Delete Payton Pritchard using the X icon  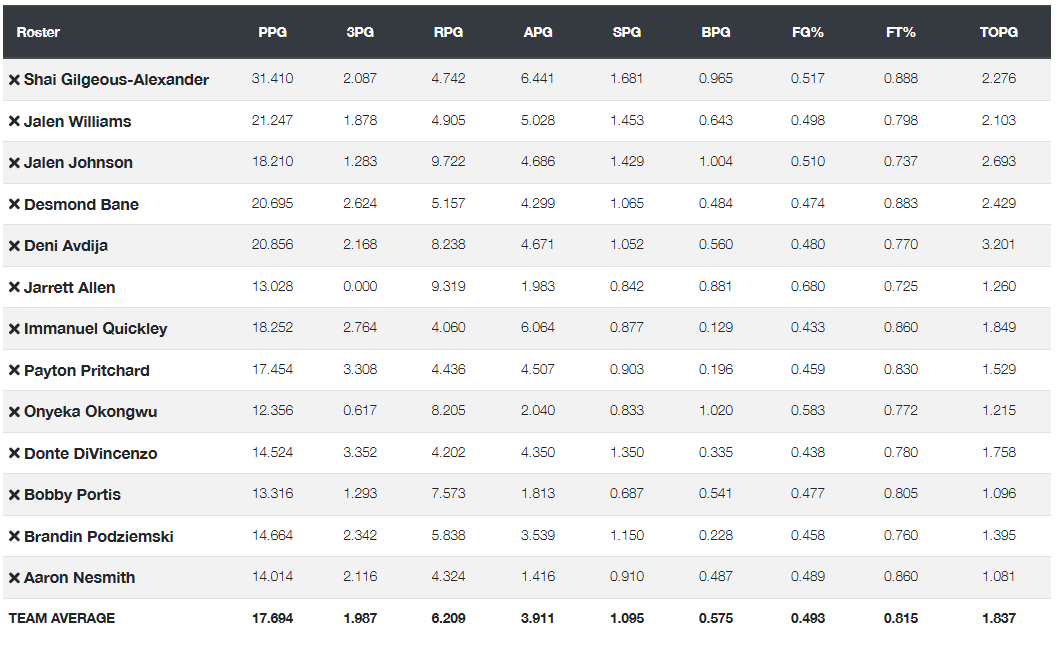[x=14, y=370]
